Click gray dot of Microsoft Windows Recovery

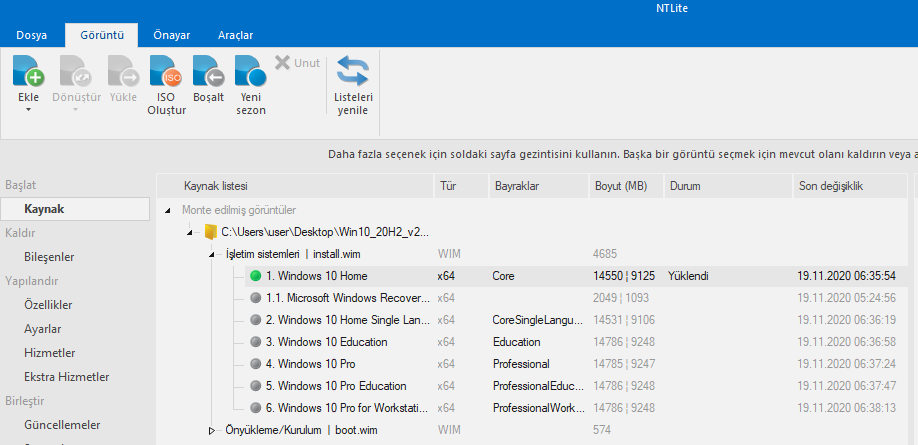255,298
